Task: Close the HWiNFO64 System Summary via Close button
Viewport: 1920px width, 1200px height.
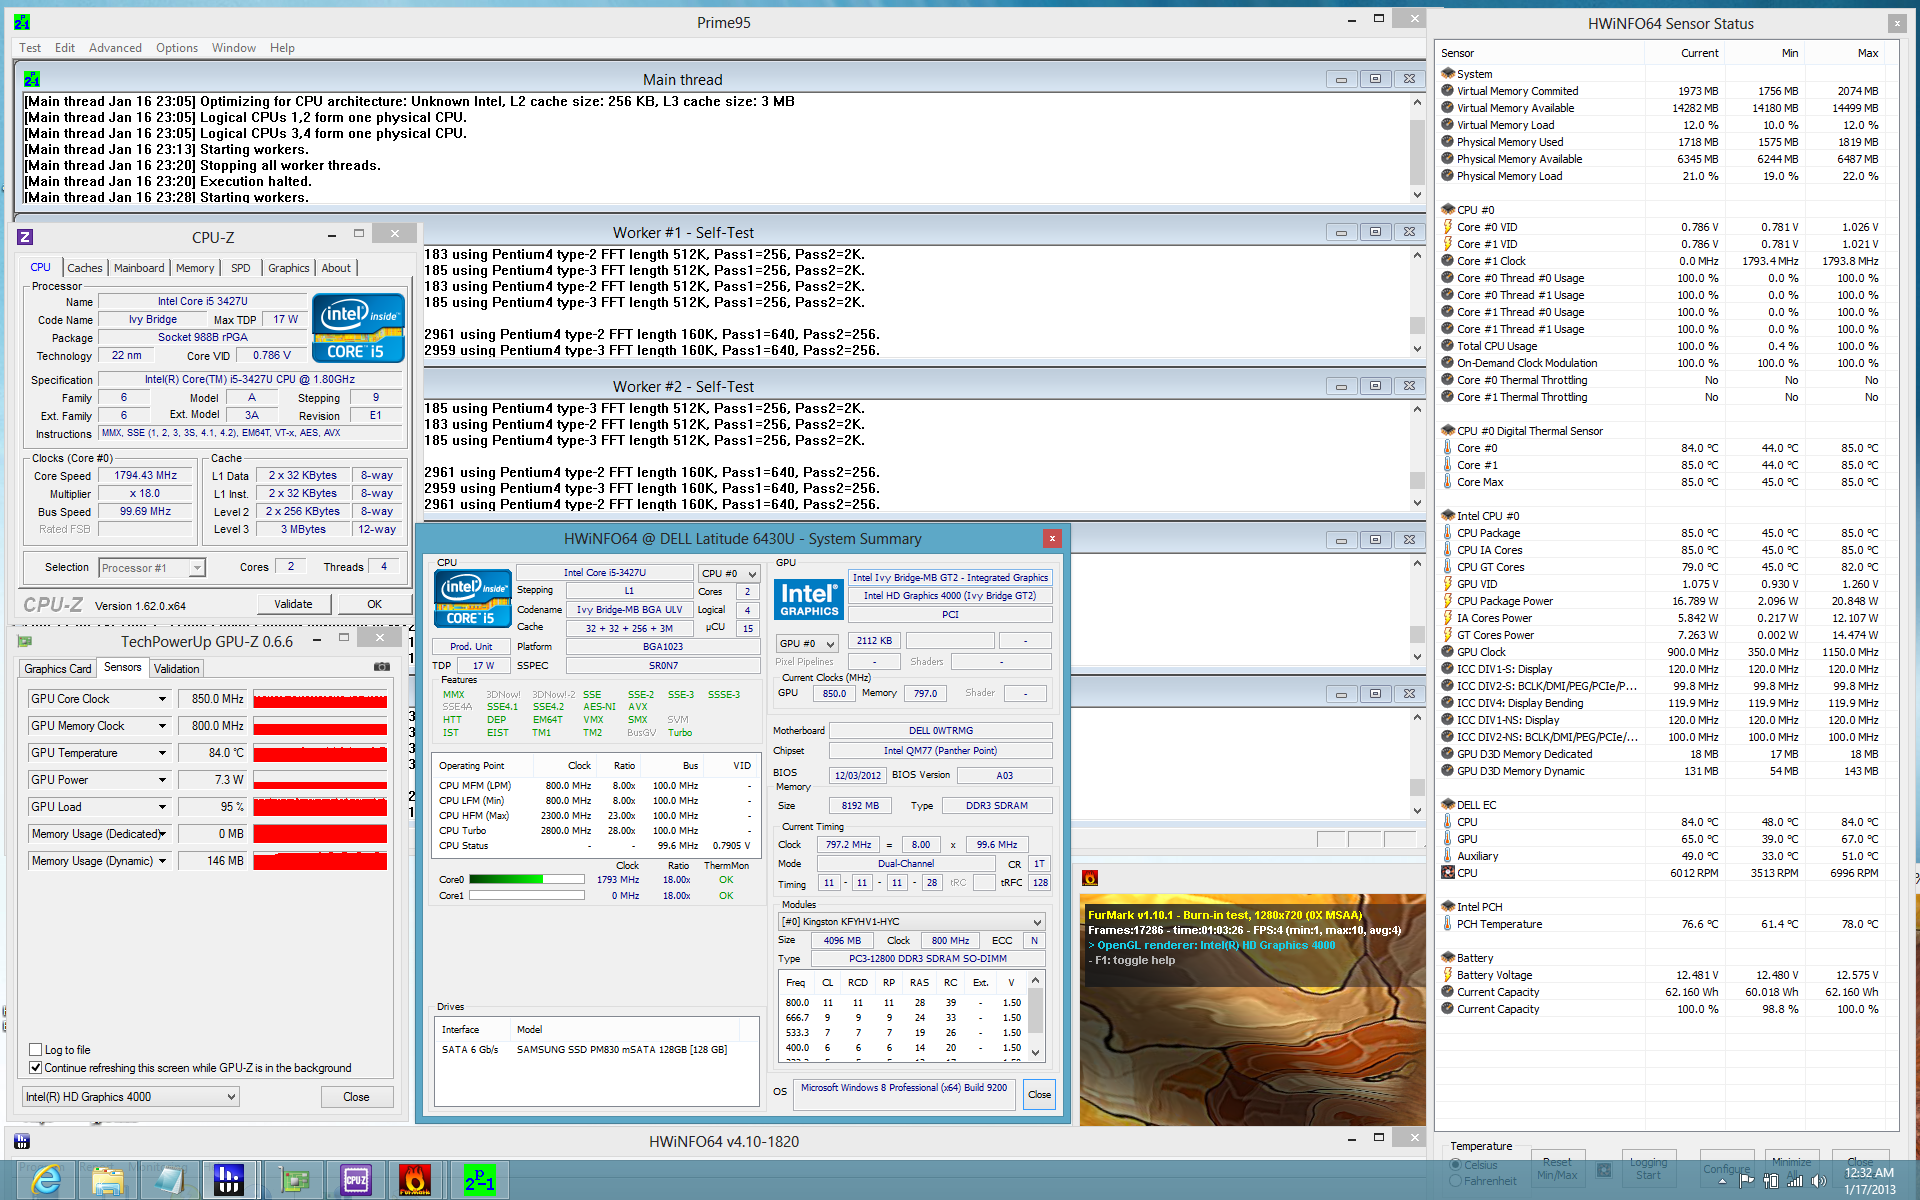Action: point(1039,1094)
